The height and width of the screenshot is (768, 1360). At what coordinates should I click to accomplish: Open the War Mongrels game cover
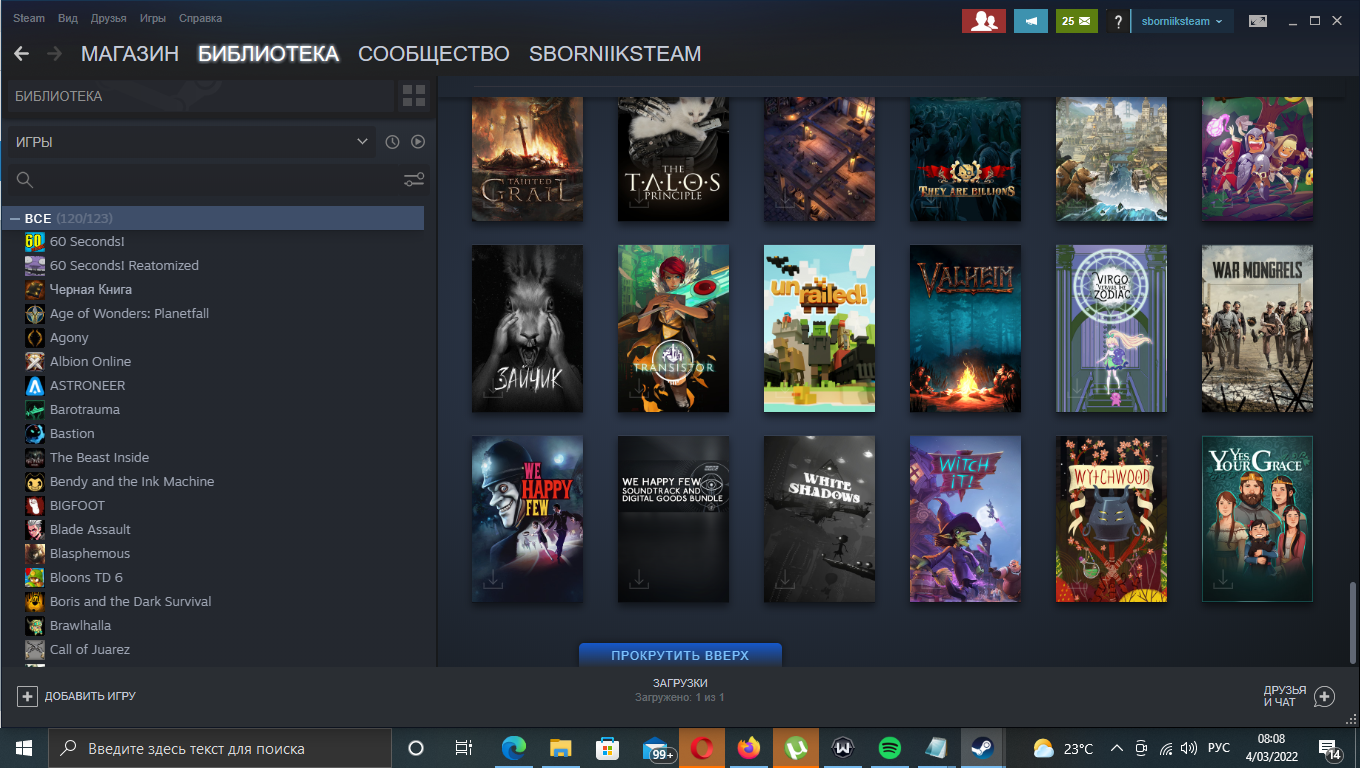[x=1257, y=328]
